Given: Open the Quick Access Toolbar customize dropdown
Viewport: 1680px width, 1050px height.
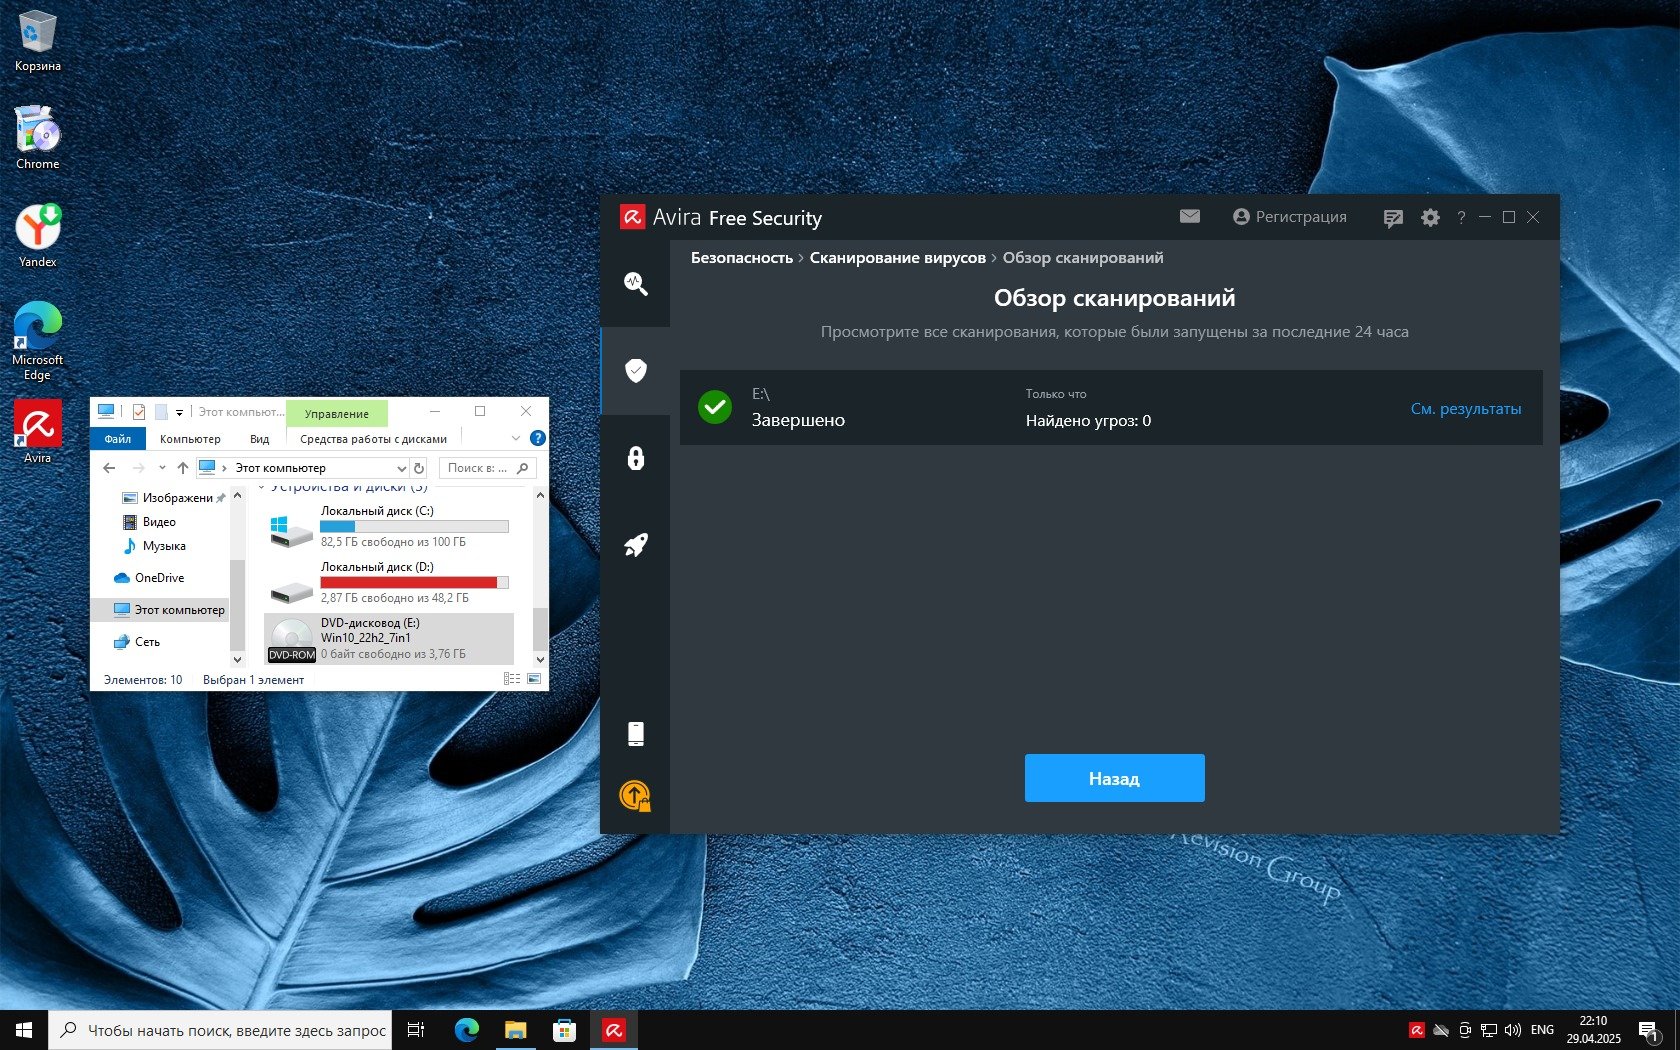Looking at the screenshot, I should pyautogui.click(x=180, y=412).
